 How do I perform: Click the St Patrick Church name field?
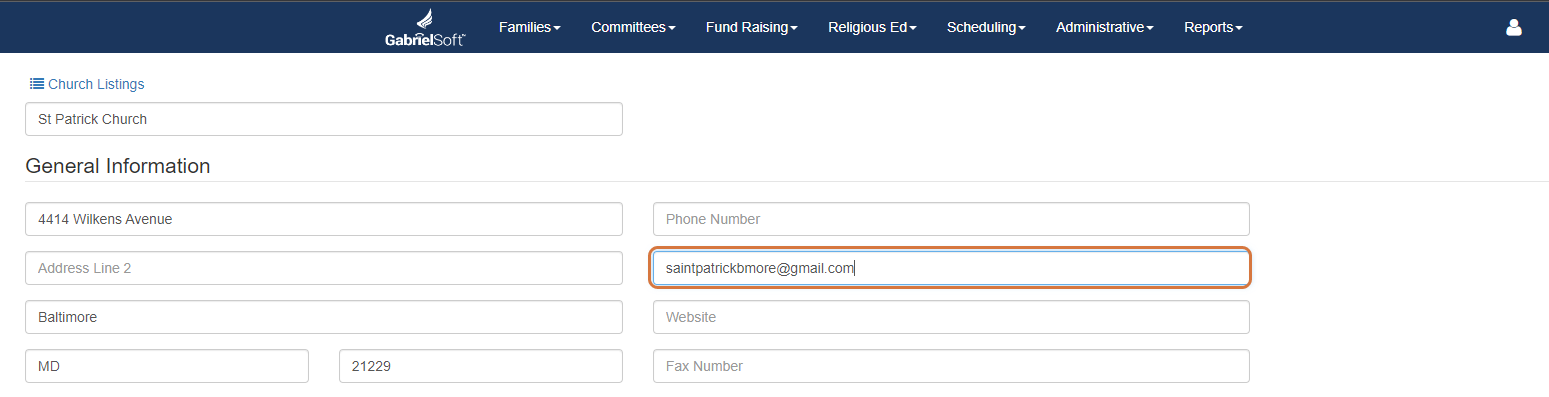[x=324, y=119]
